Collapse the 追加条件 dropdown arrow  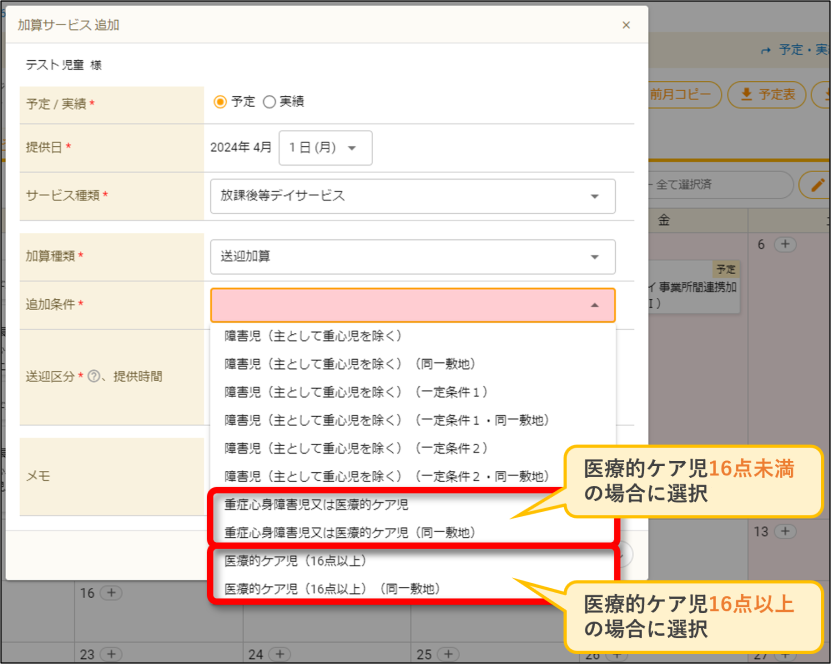(595, 305)
